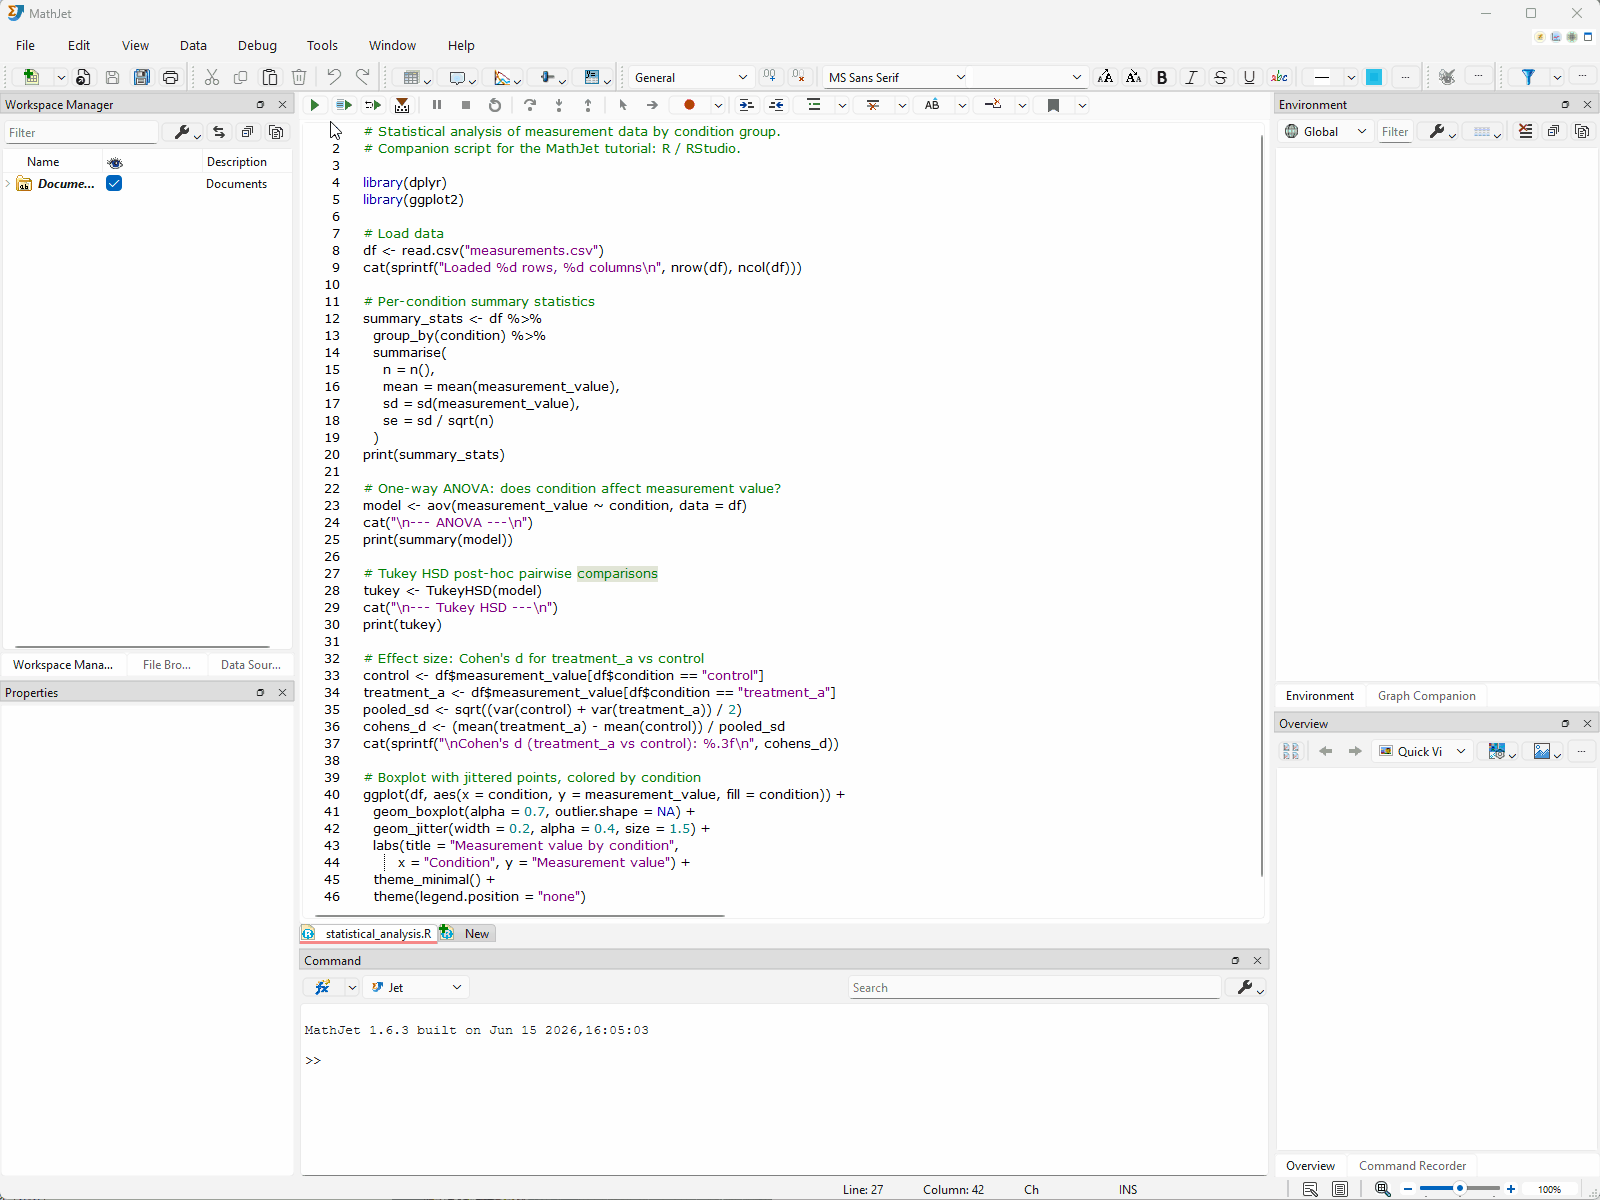Open the File menu
Viewport: 1600px width, 1200px height.
coord(26,45)
